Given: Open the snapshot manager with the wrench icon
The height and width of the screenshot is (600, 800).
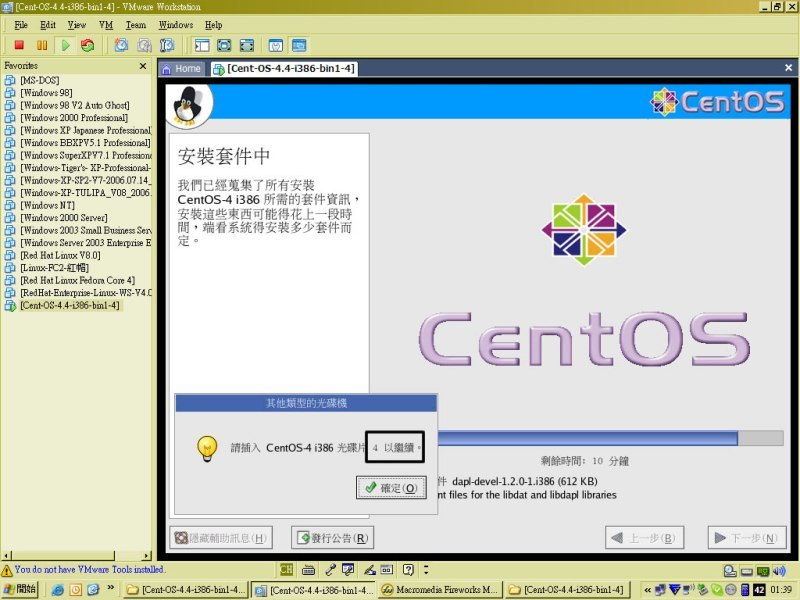Looking at the screenshot, I should tap(167, 45).
